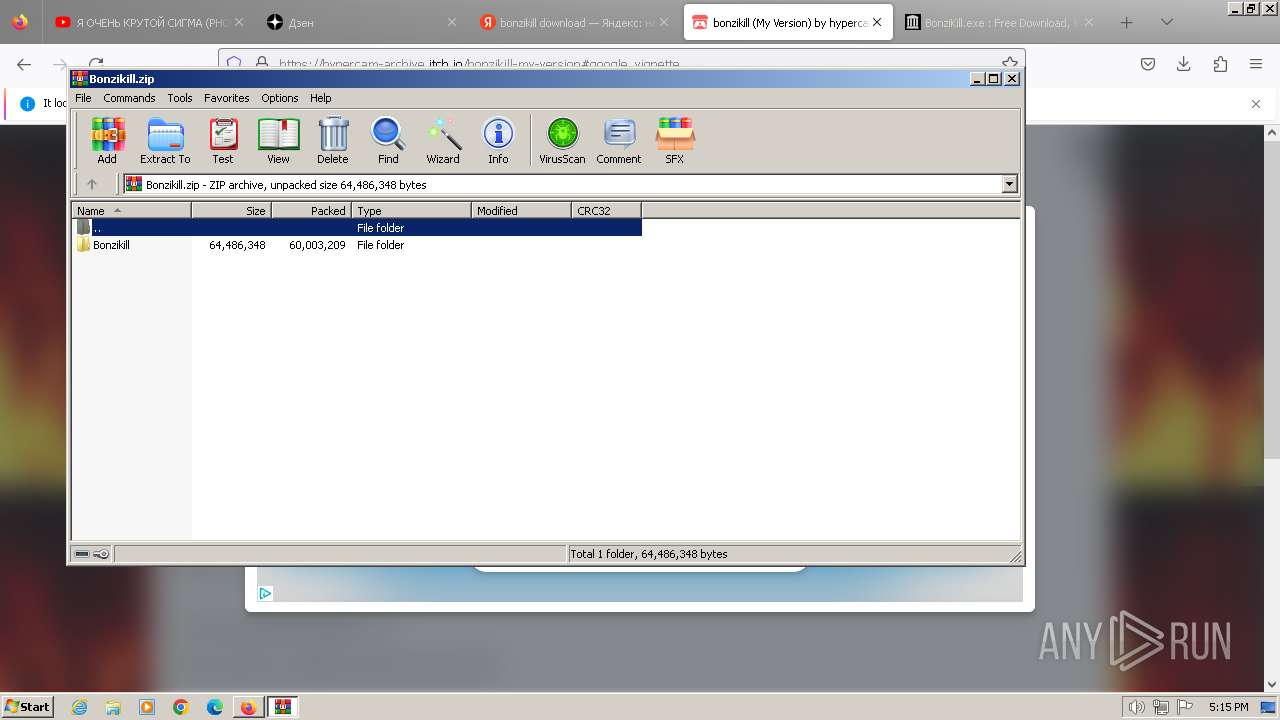
Task: Click the volume speaker tray icon
Action: (1137, 707)
